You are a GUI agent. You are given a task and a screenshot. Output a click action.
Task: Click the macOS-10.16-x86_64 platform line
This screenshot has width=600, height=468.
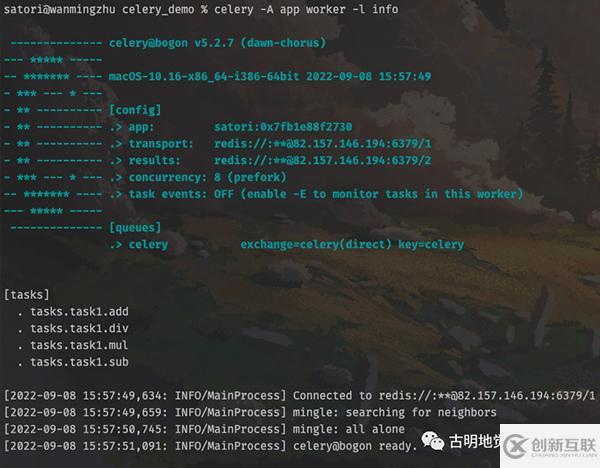[270, 76]
